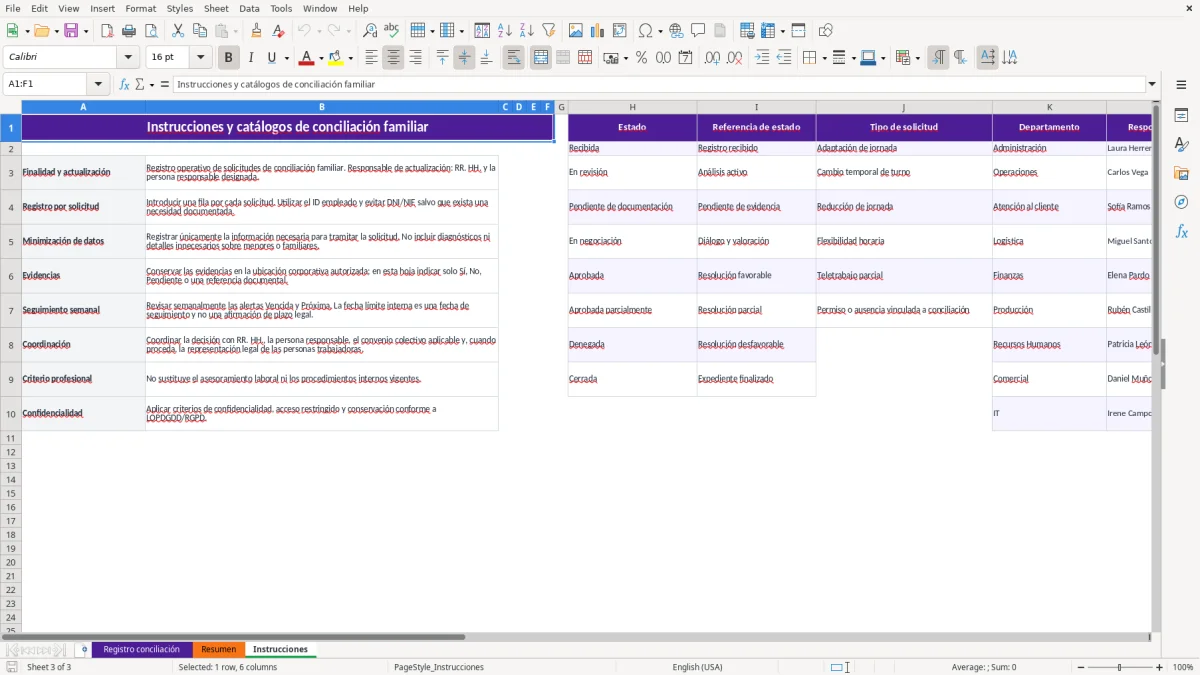
Task: Sort descending Z to A
Action: click(x=527, y=31)
